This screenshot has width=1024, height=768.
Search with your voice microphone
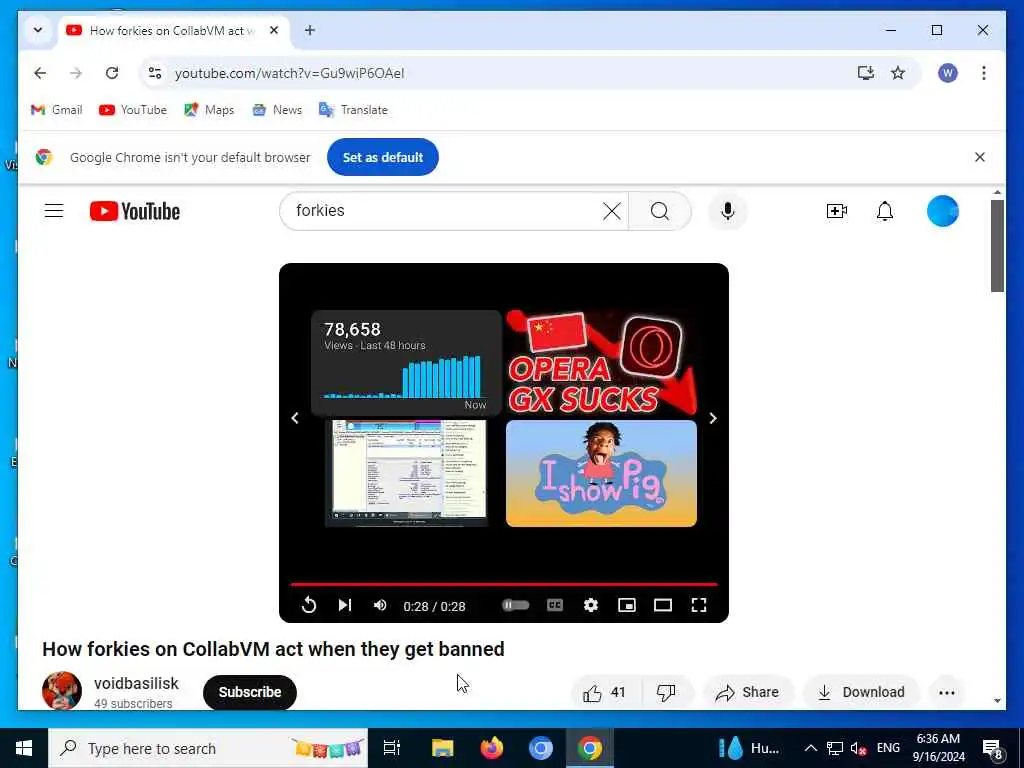point(728,211)
